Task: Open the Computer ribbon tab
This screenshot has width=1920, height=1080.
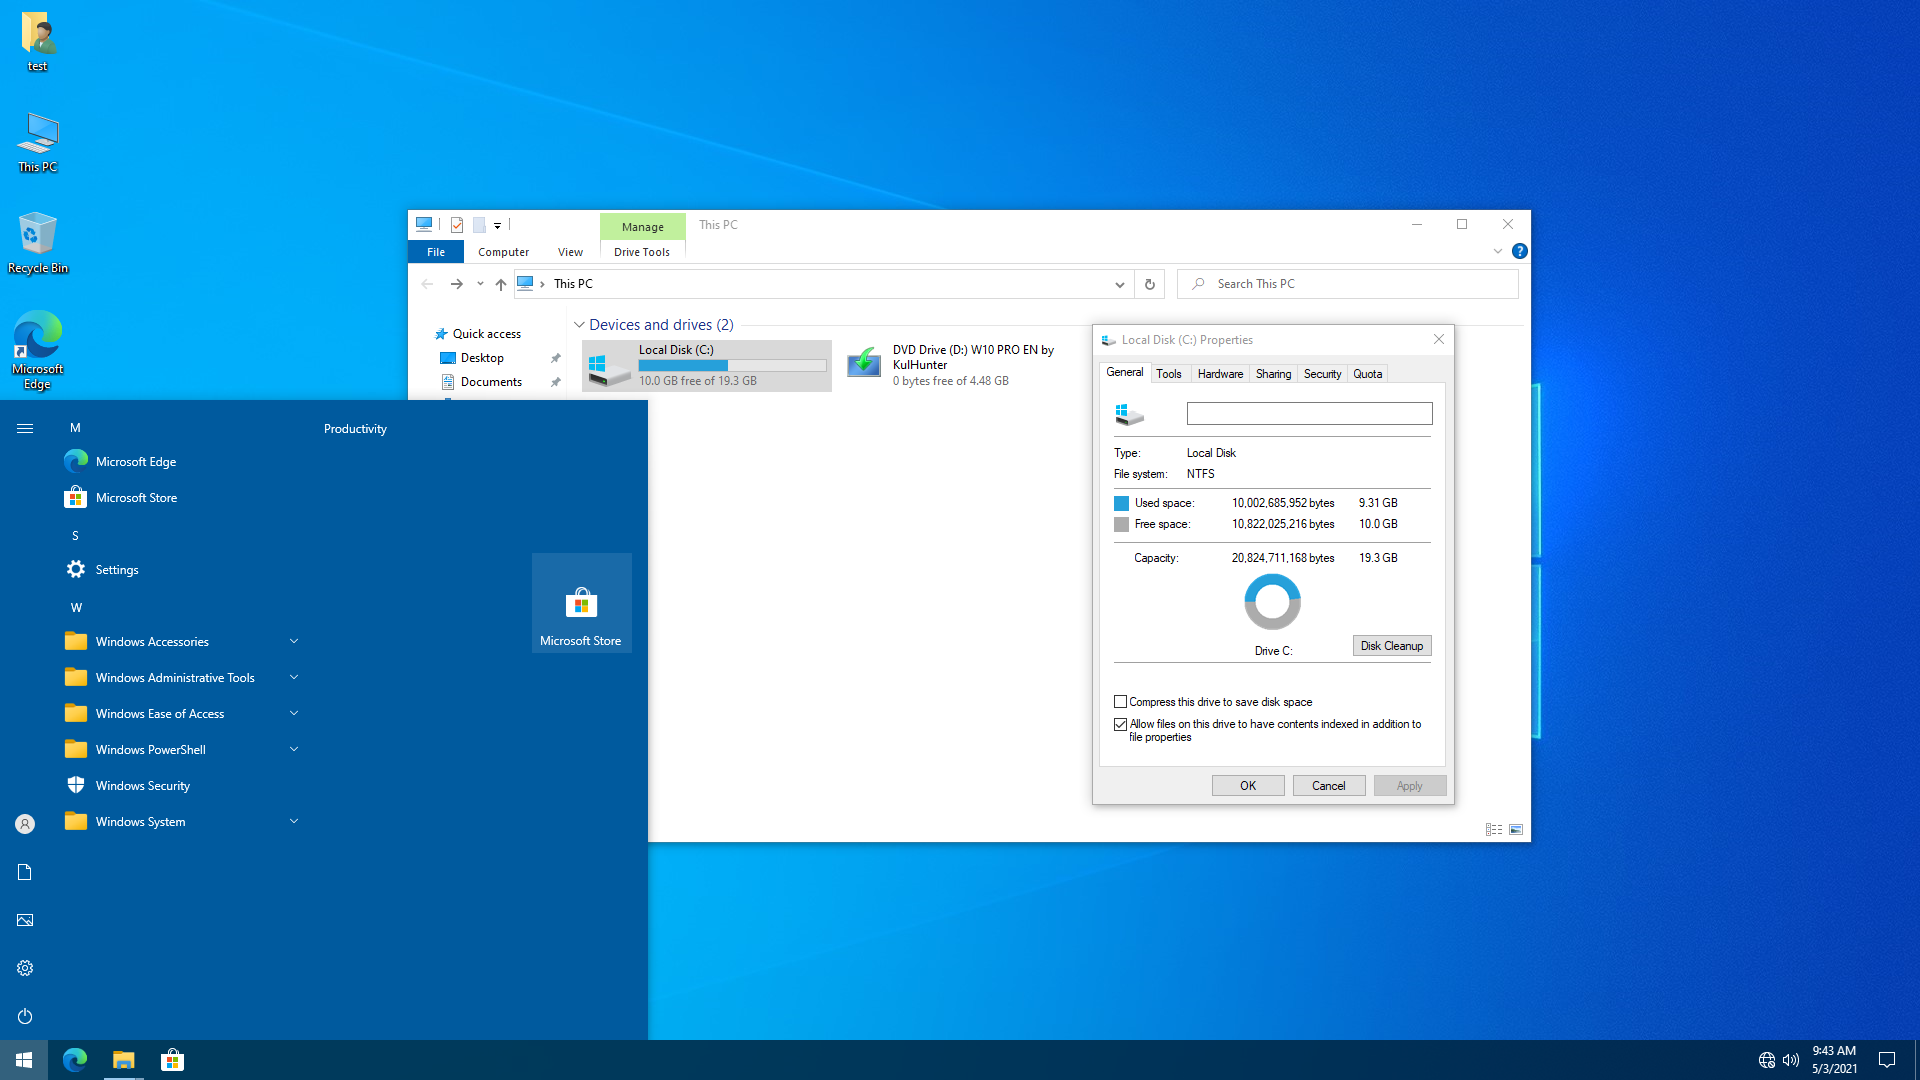Action: (503, 252)
